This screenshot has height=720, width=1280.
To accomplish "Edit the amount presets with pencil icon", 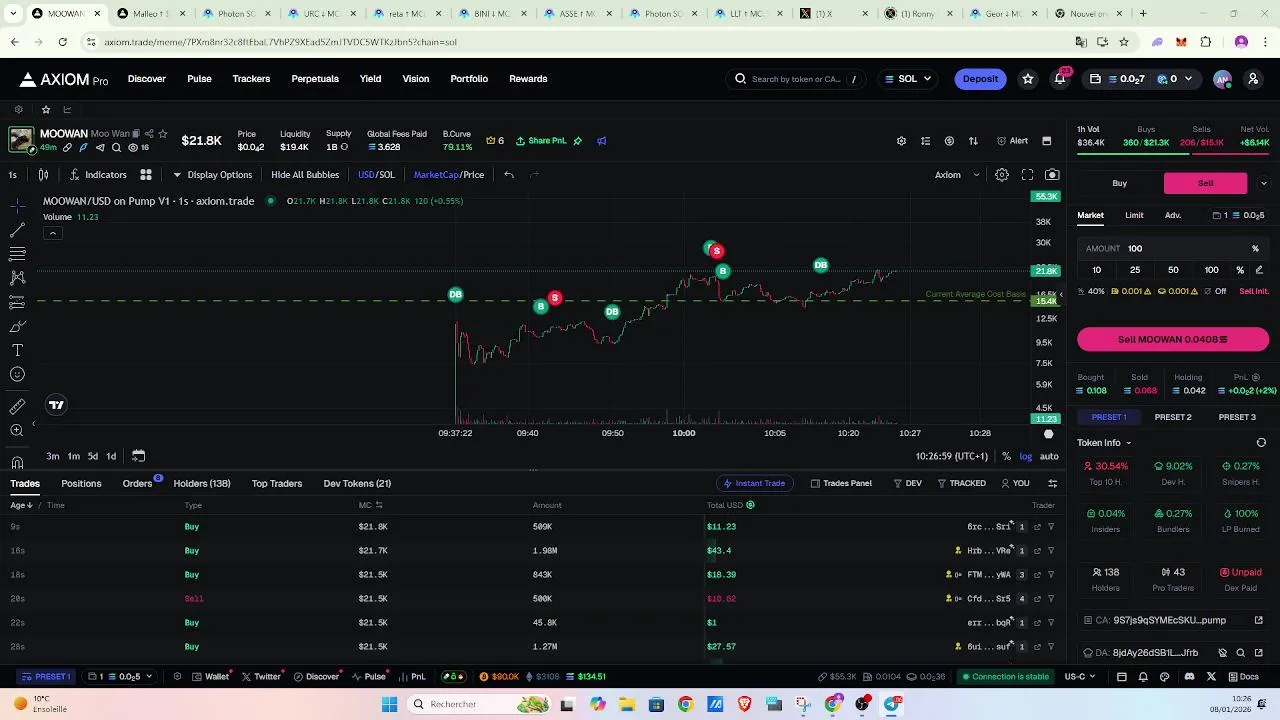I will (1259, 270).
